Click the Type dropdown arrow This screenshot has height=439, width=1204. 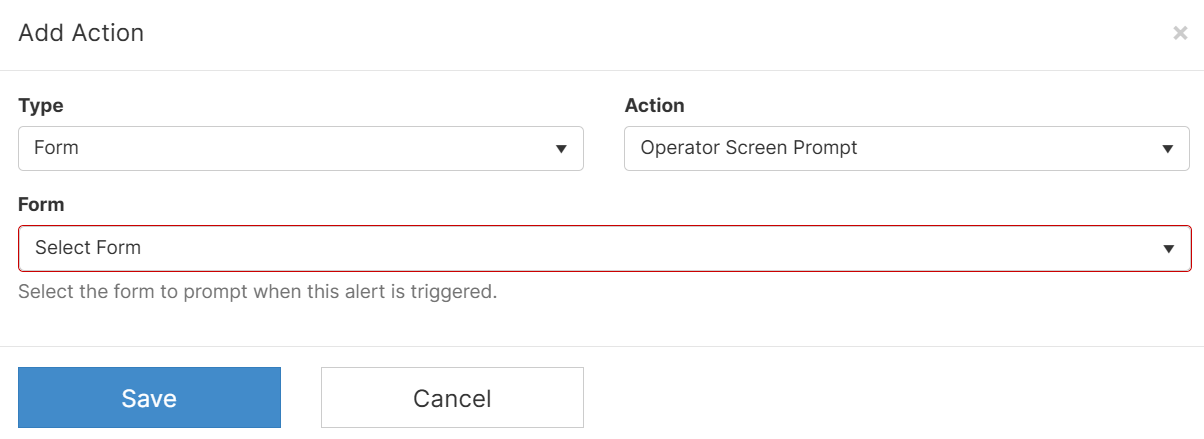[561, 149]
